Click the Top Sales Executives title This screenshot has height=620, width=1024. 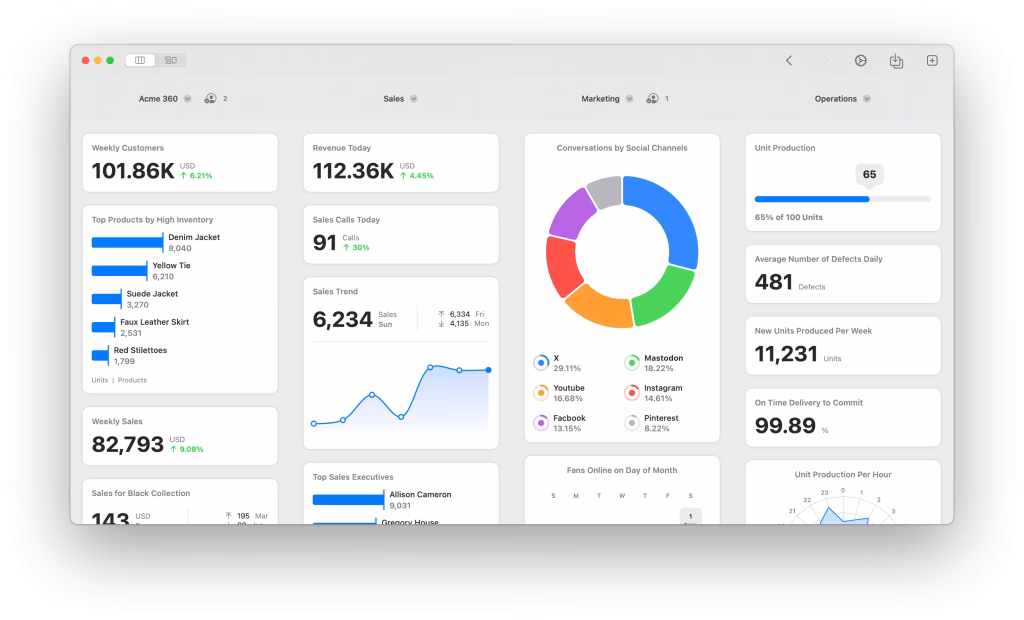(353, 478)
